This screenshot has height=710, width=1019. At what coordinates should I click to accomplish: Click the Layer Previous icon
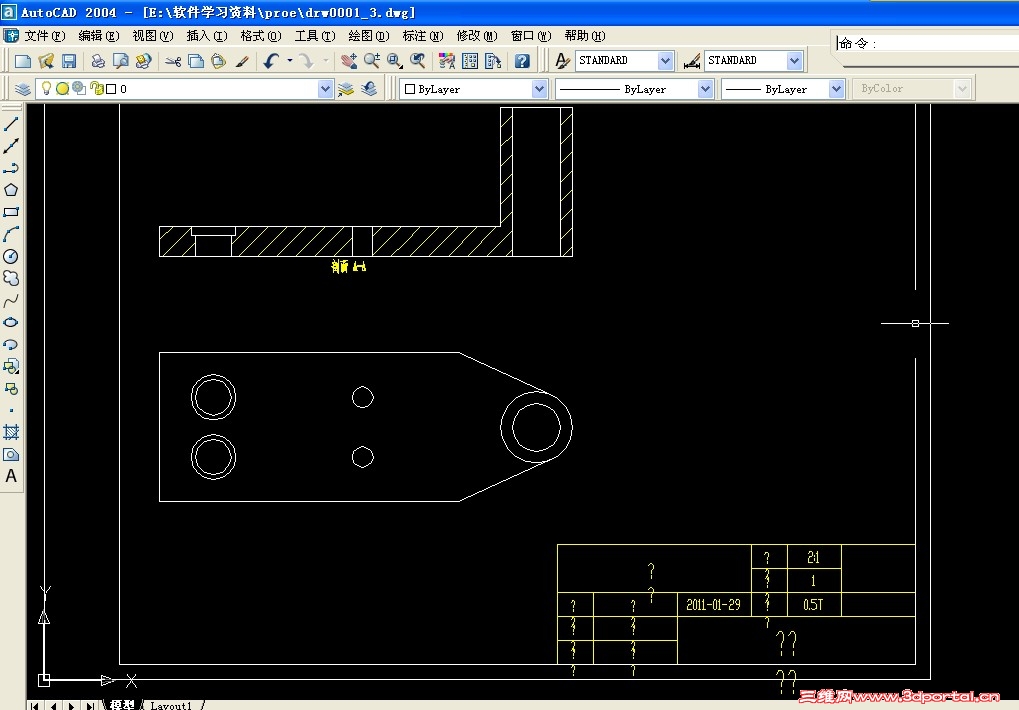[369, 89]
